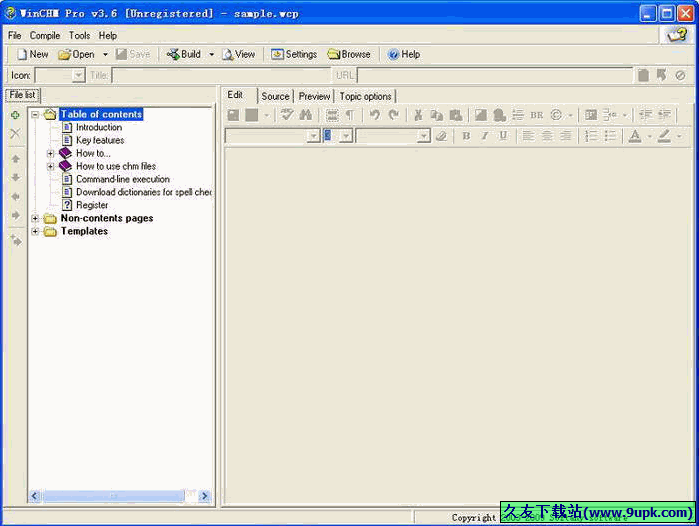Click the insert image icon
This screenshot has width=699, height=526.
[x=481, y=115]
